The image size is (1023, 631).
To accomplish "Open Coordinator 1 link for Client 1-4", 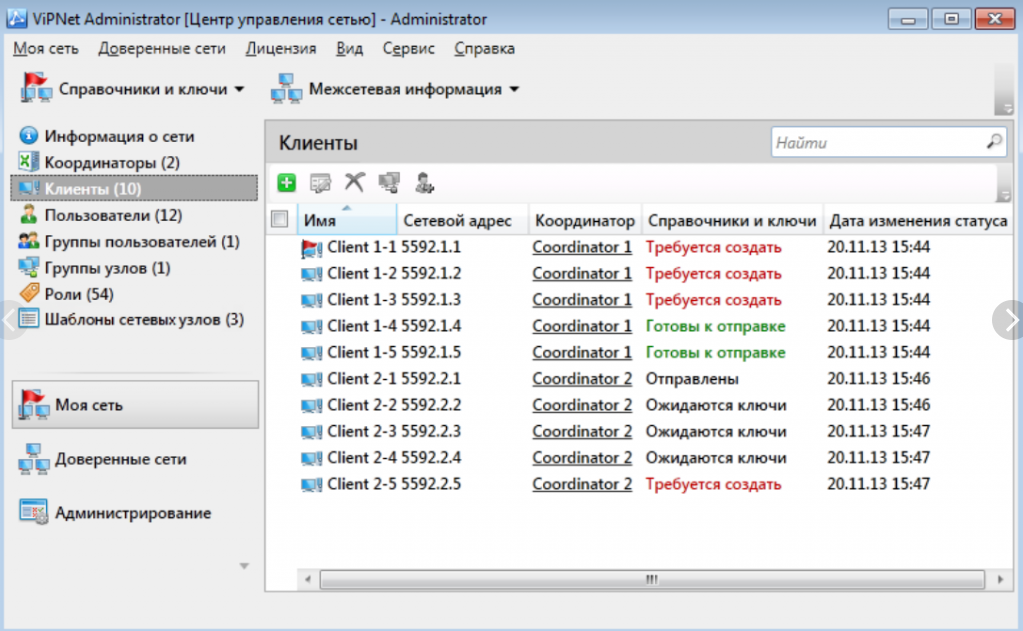I will pyautogui.click(x=582, y=326).
